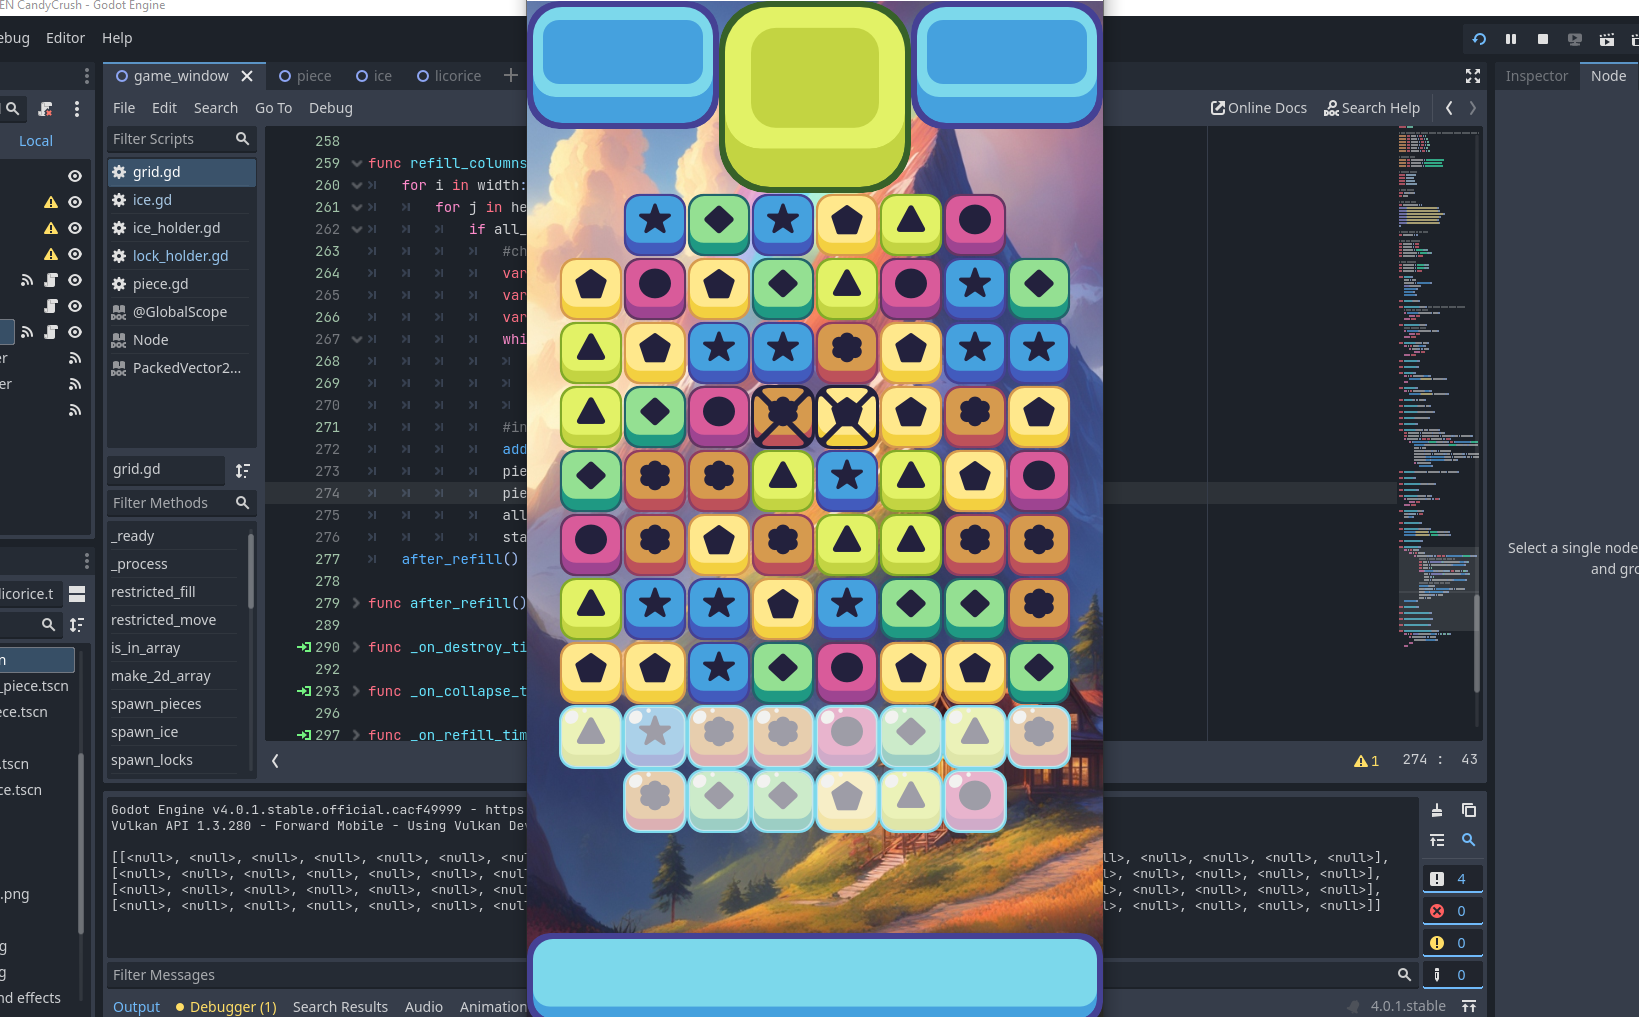
Task: Click the scene dock detach-script icon
Action: tap(45, 109)
